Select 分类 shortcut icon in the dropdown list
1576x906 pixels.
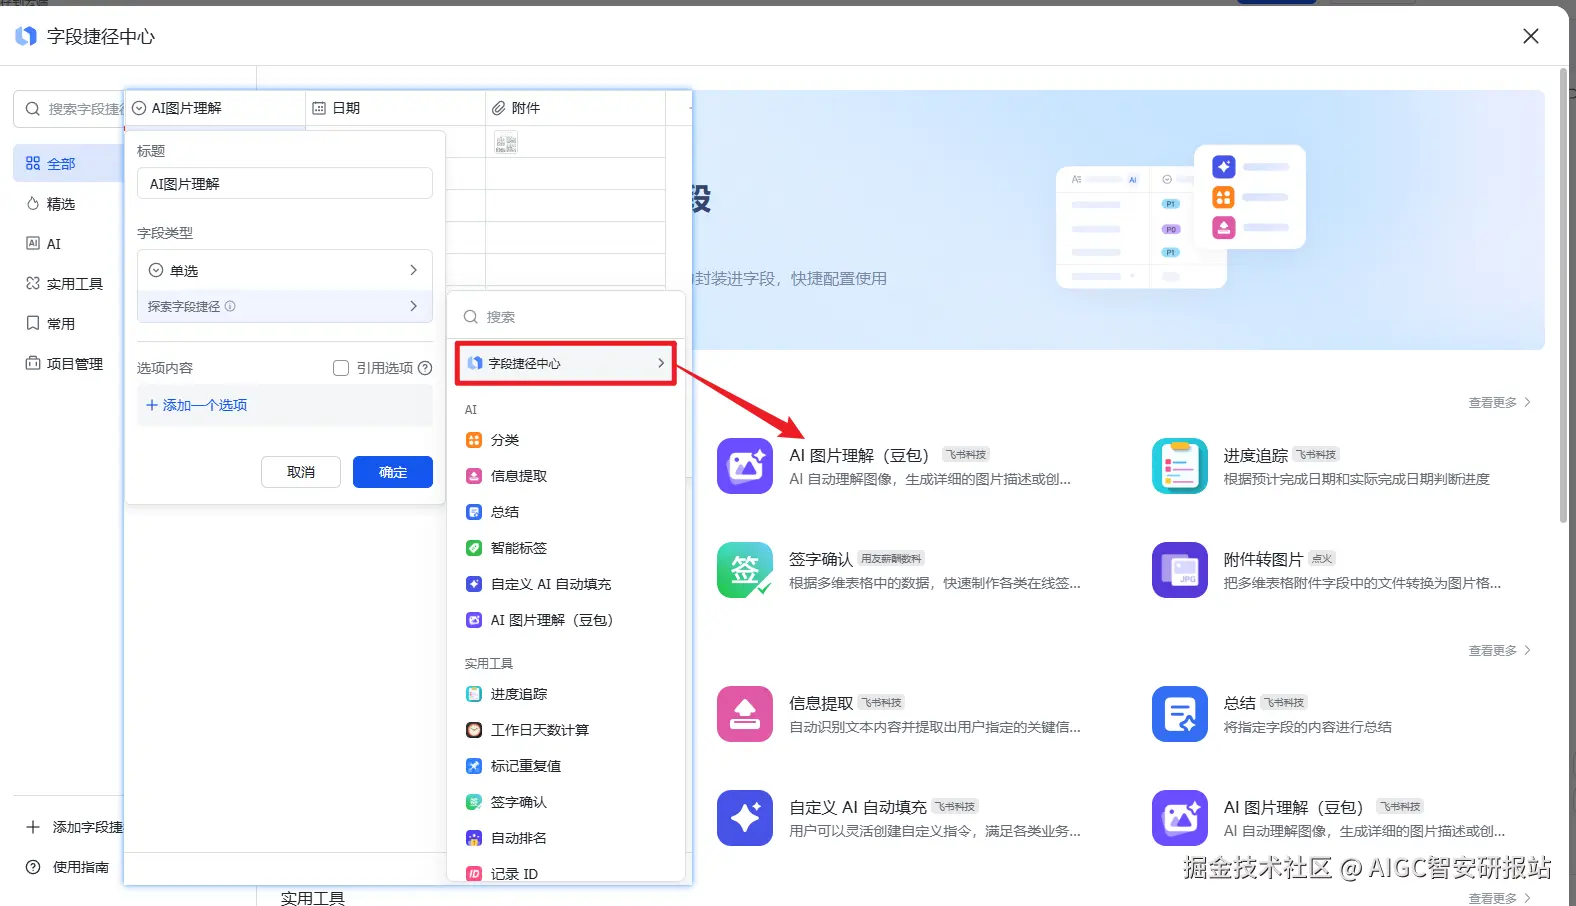click(x=474, y=440)
